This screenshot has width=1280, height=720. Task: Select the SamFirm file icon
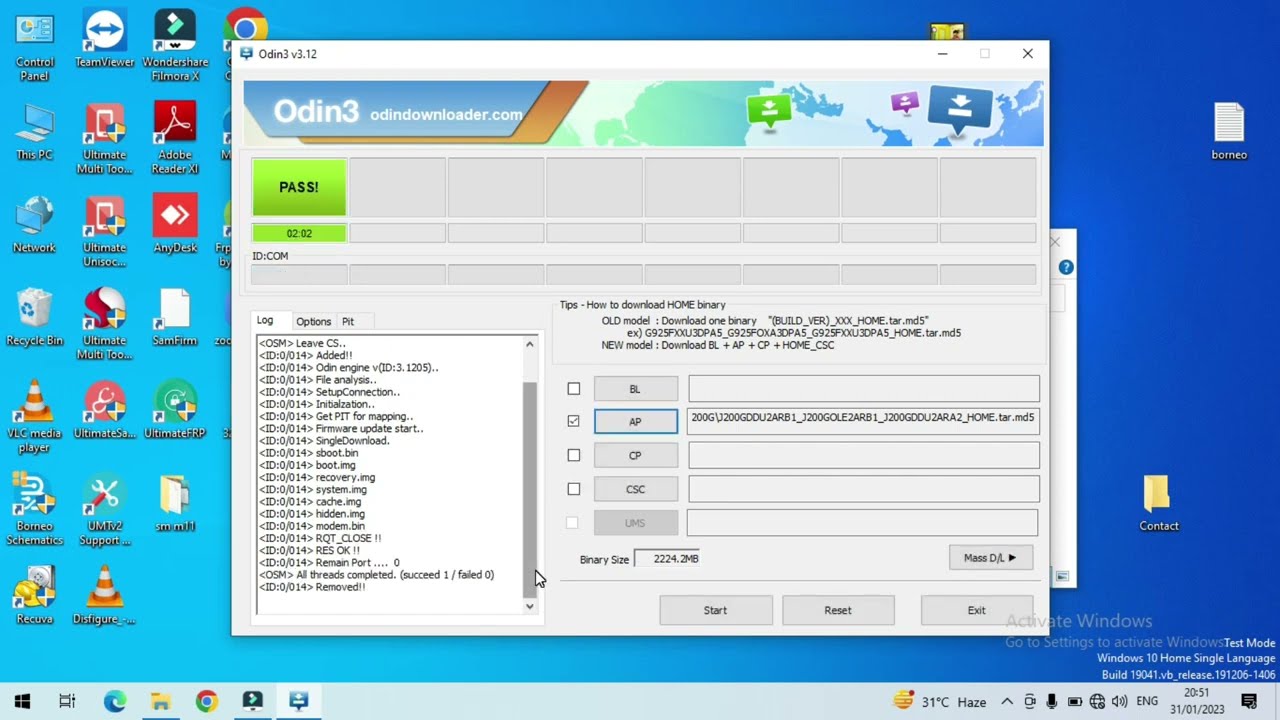pos(175,318)
